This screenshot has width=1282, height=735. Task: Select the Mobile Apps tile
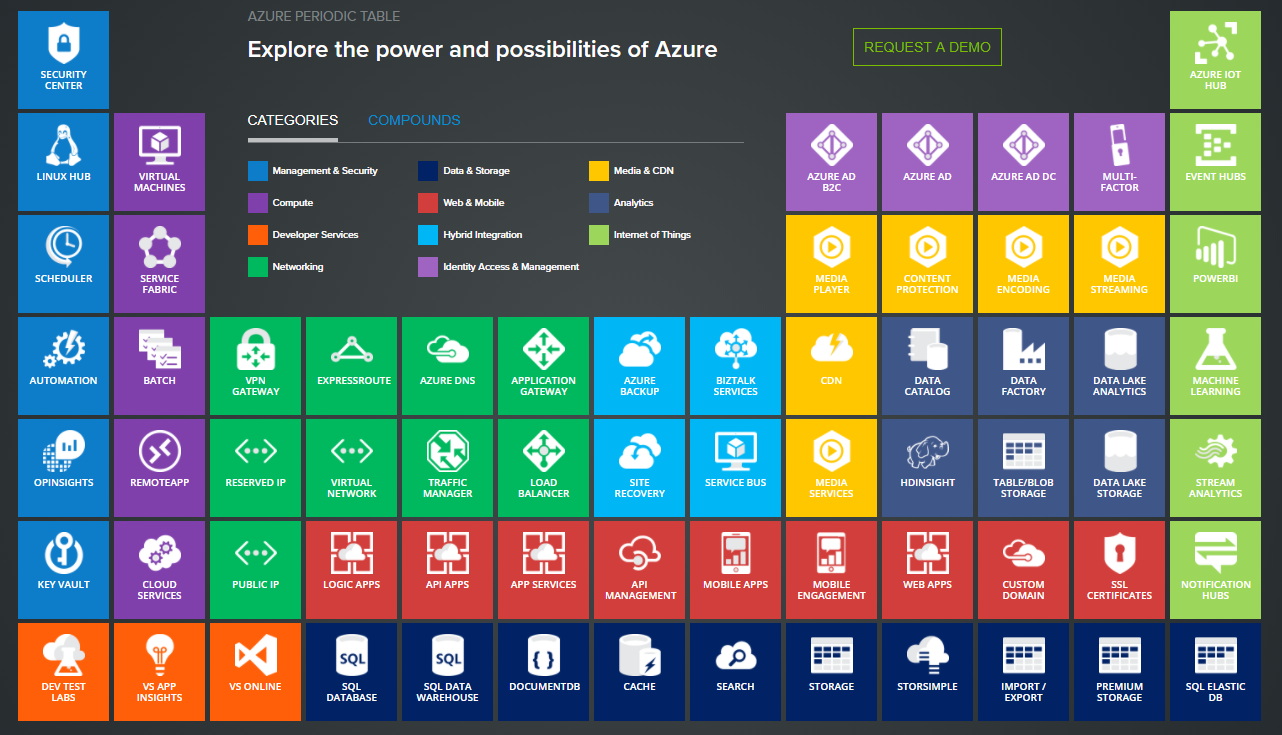pyautogui.click(x=735, y=569)
